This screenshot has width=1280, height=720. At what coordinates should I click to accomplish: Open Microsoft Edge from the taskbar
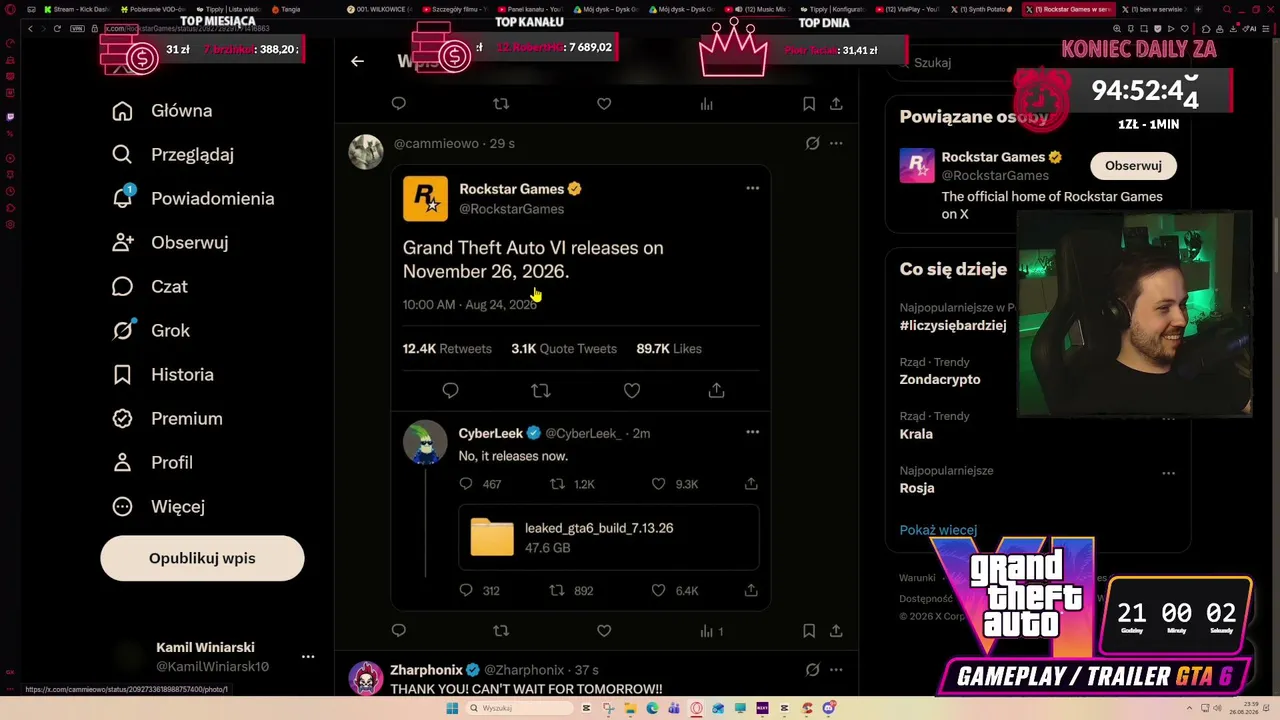(653, 708)
